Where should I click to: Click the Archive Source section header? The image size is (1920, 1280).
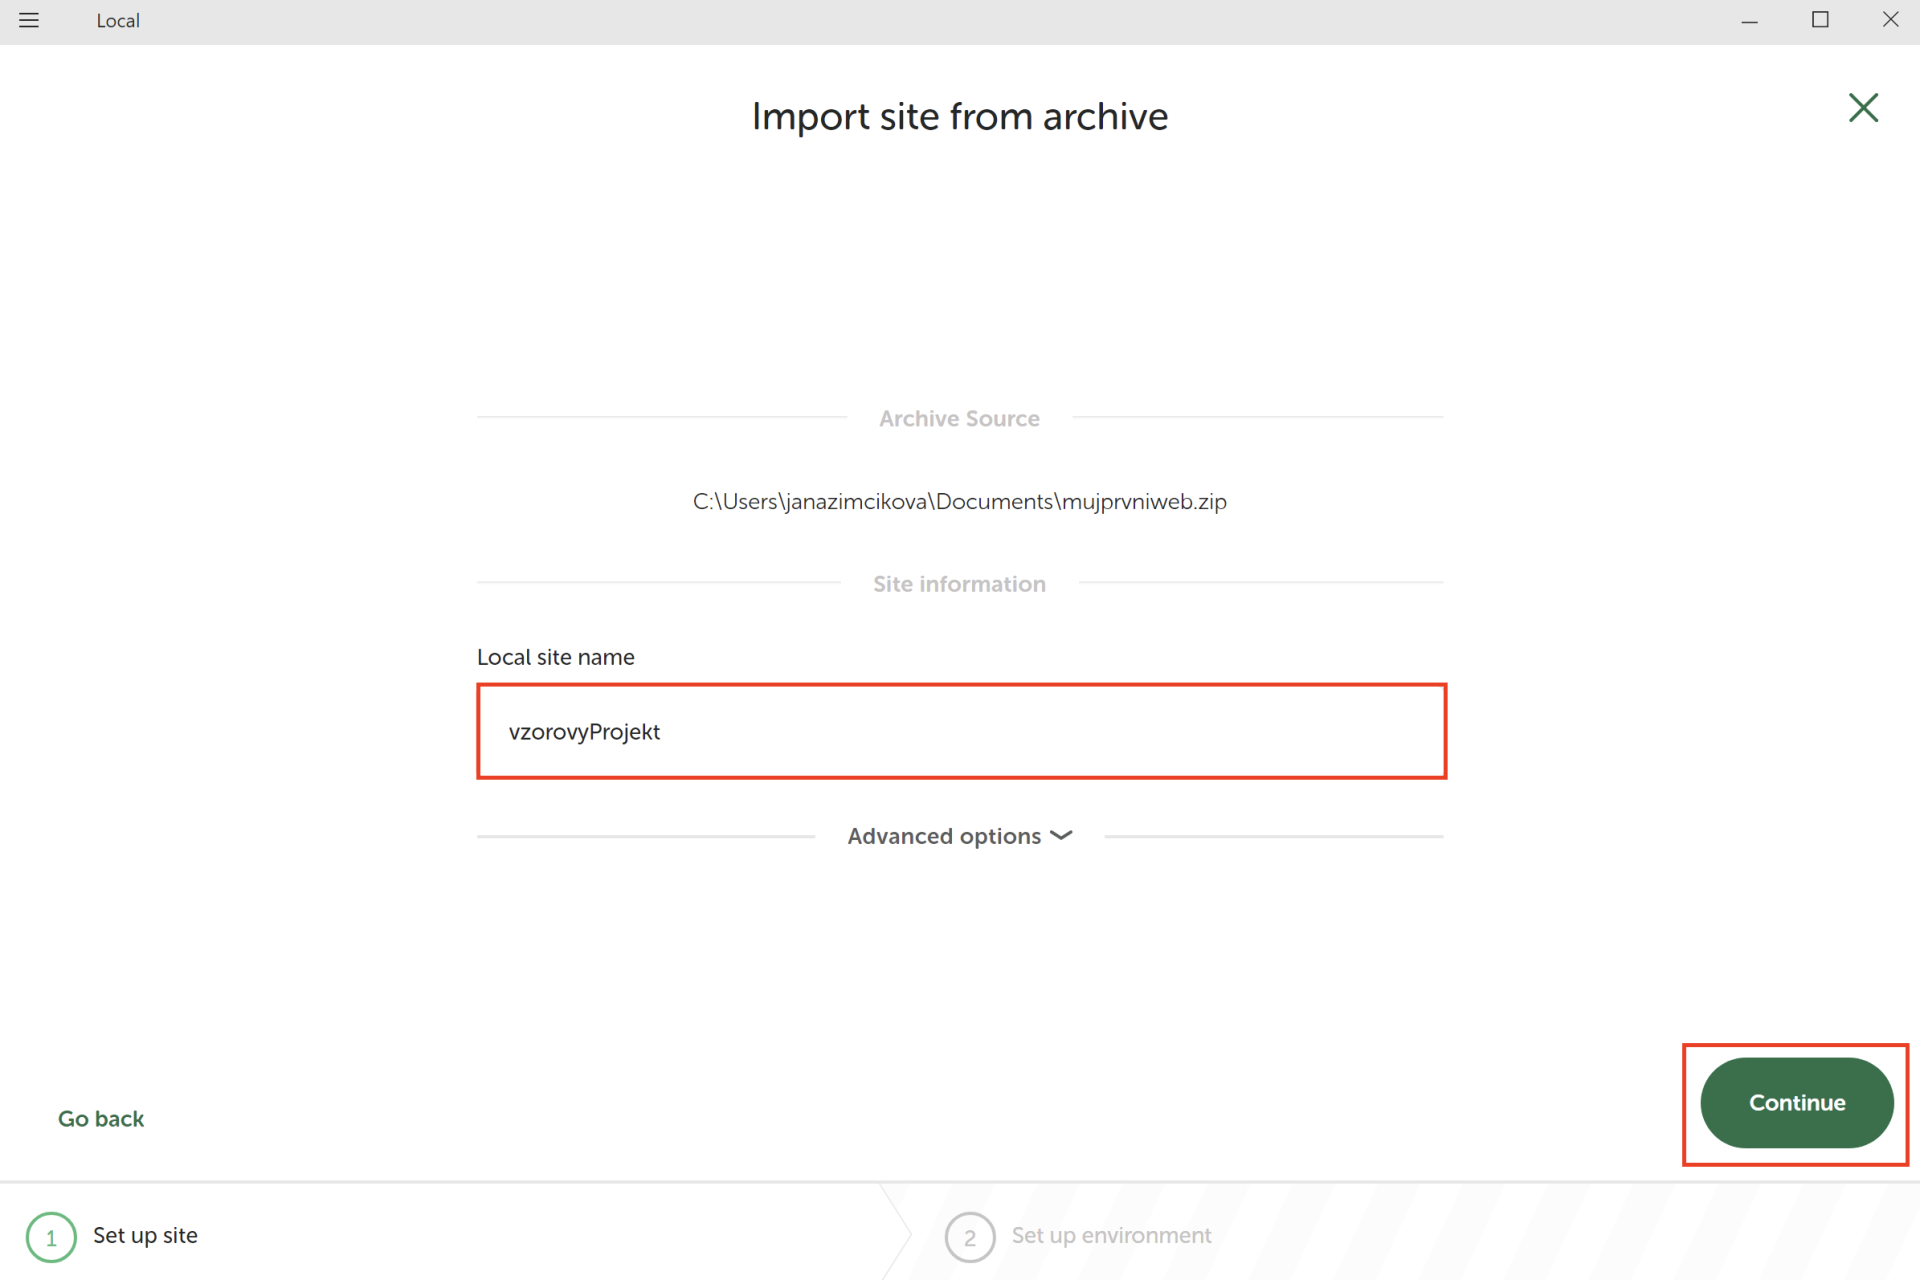pyautogui.click(x=959, y=419)
